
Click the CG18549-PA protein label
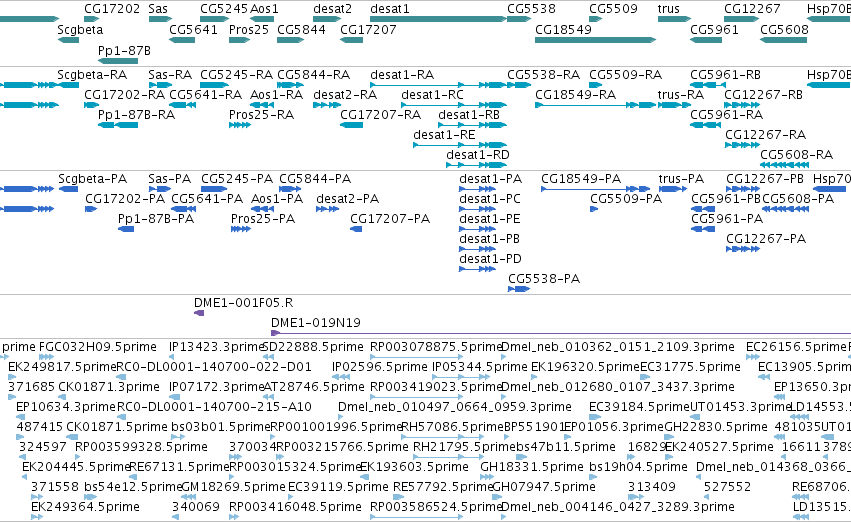coord(581,179)
